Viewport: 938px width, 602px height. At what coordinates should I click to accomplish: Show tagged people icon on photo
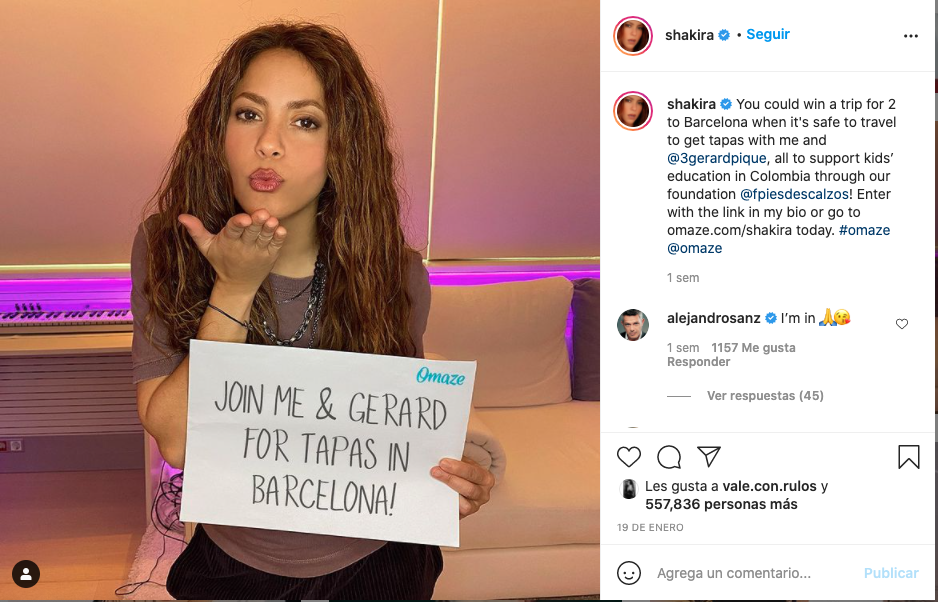click(x=26, y=574)
